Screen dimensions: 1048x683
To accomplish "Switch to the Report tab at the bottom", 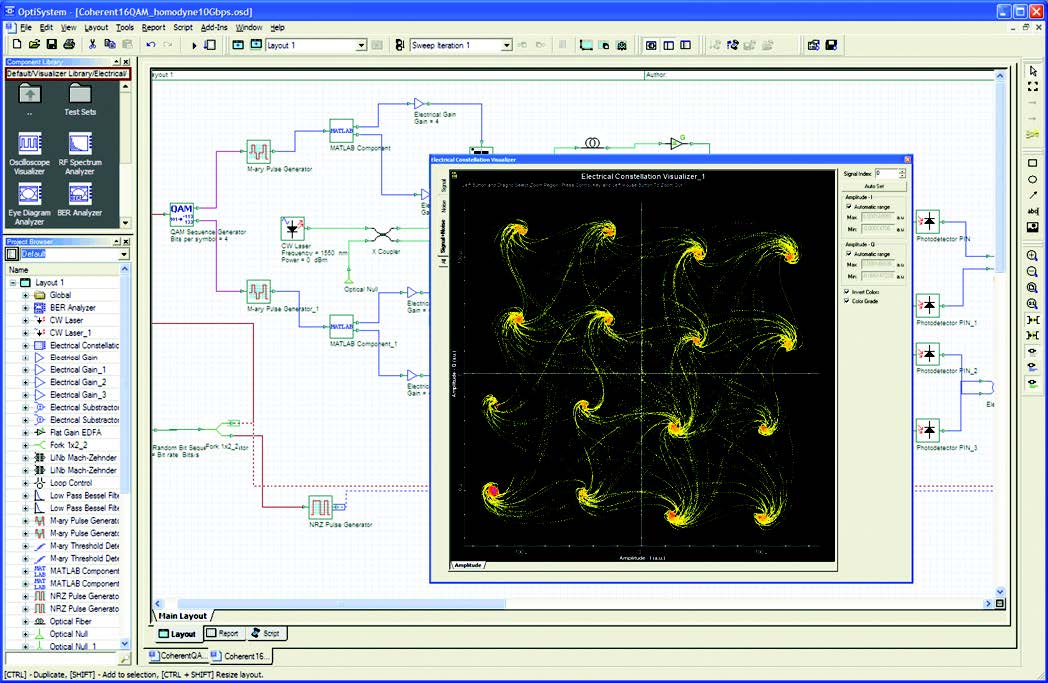I will pyautogui.click(x=223, y=633).
